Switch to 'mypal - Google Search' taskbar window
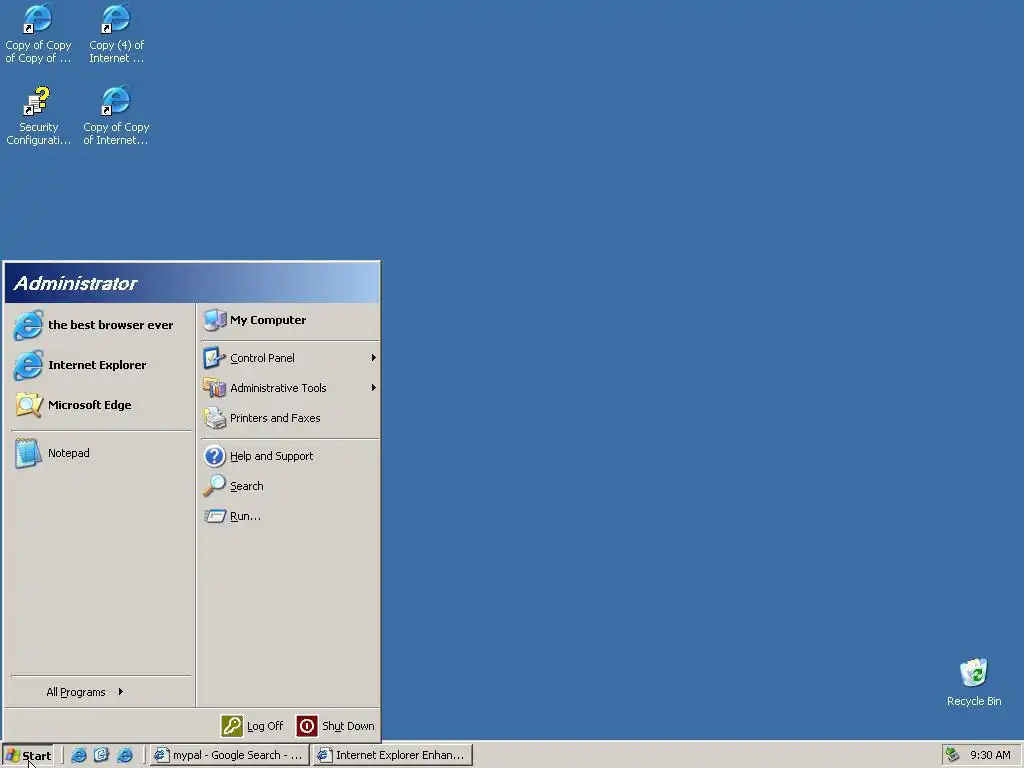Image resolution: width=1024 pixels, height=768 pixels. coord(229,755)
